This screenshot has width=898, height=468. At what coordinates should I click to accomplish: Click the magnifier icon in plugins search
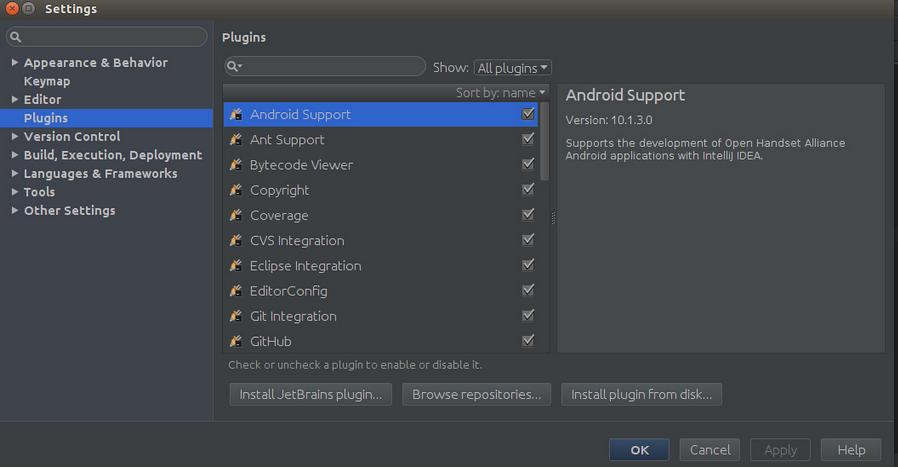[x=234, y=66]
